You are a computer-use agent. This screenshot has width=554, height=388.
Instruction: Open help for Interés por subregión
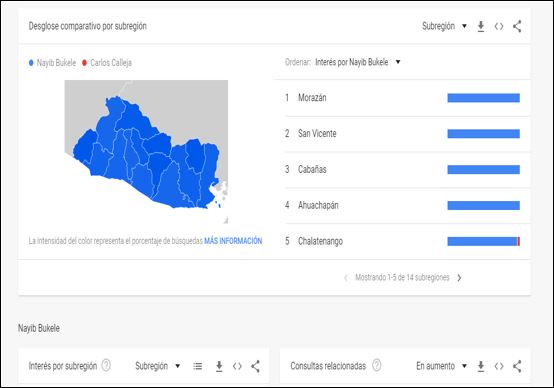[x=106, y=365]
